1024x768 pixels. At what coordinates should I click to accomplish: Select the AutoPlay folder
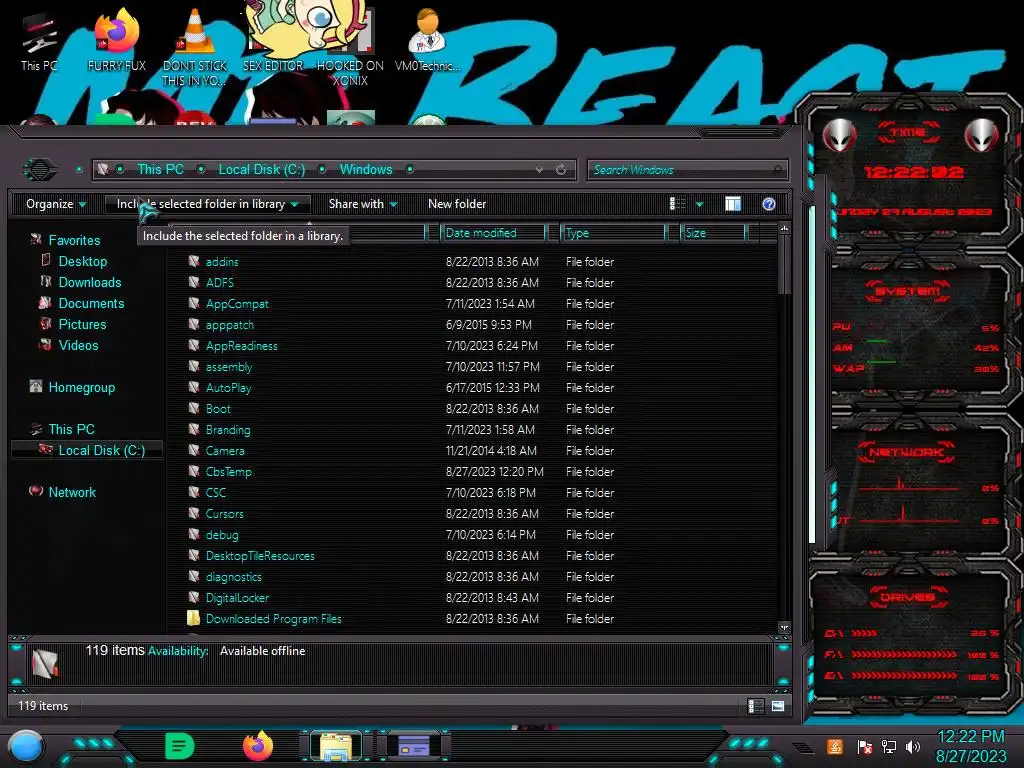(x=228, y=387)
